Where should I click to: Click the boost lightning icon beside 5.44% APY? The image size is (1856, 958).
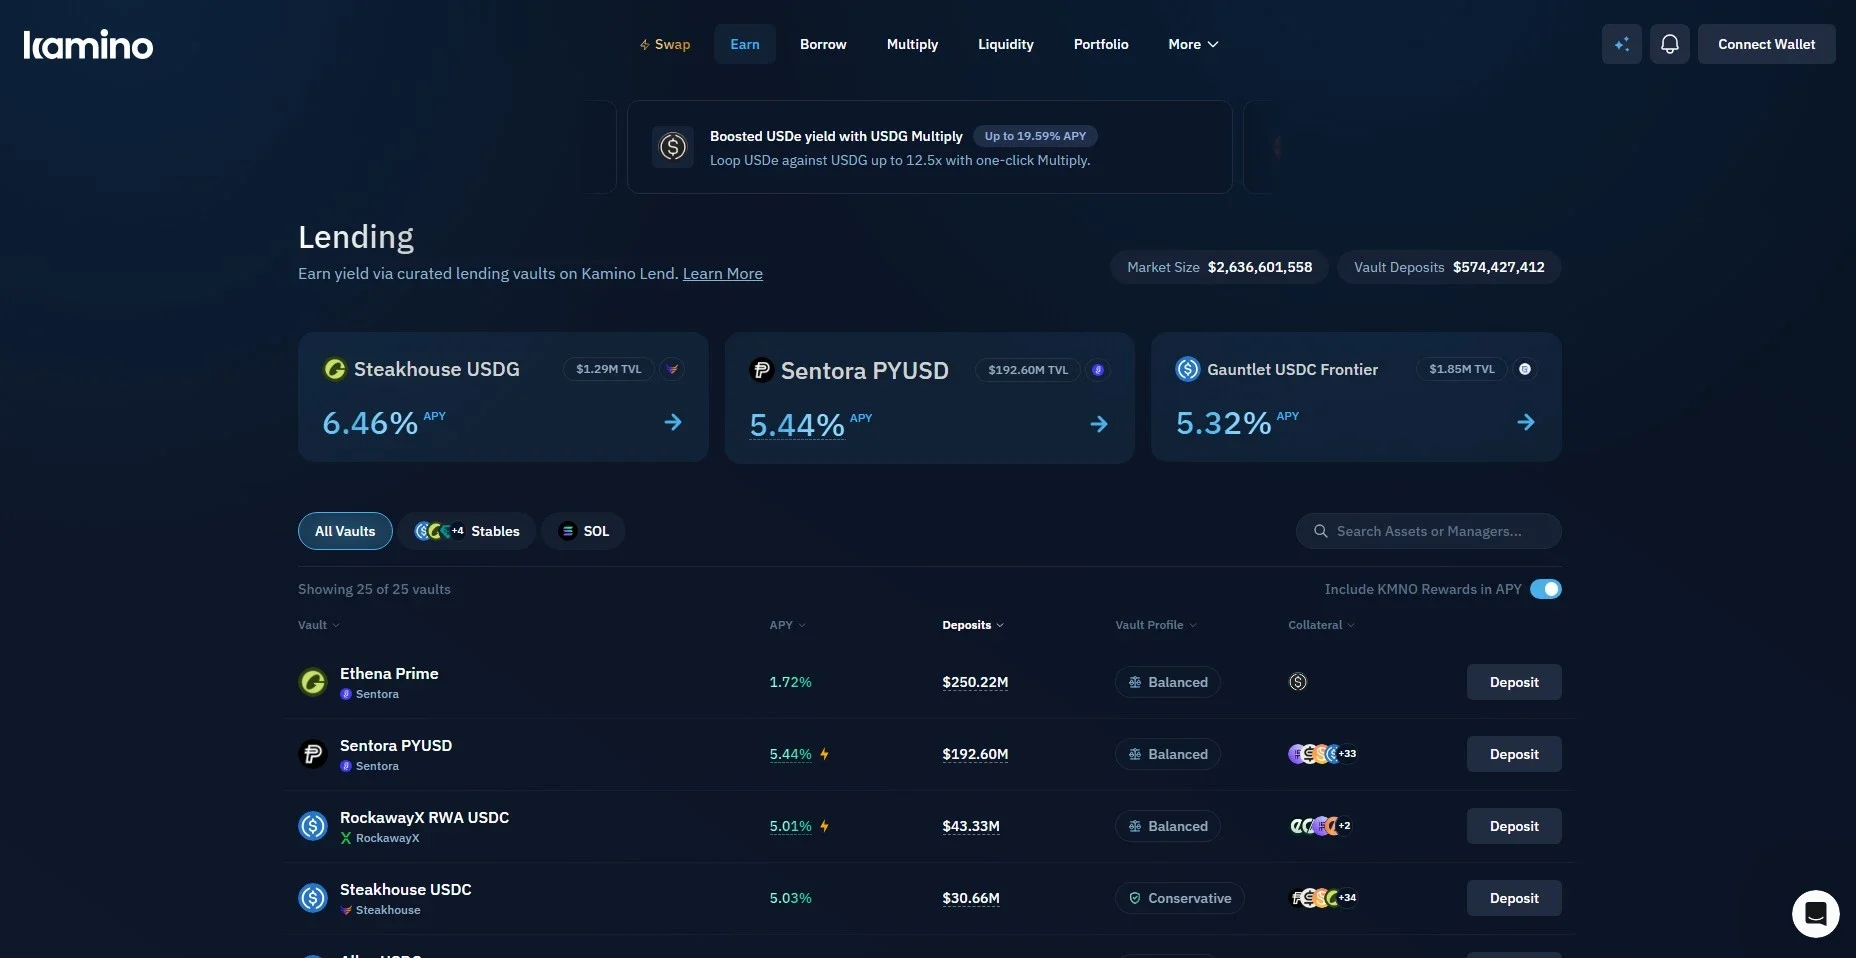pyautogui.click(x=824, y=754)
